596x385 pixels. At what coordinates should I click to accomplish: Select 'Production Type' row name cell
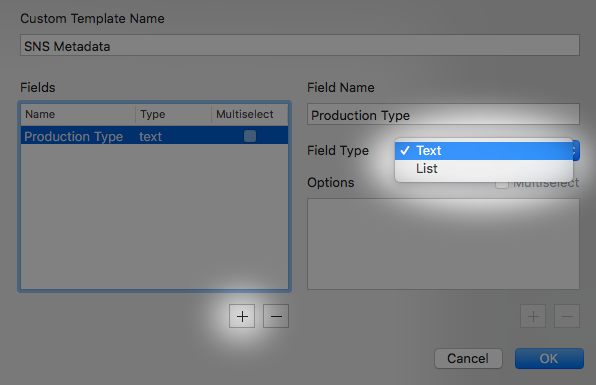[x=73, y=136]
